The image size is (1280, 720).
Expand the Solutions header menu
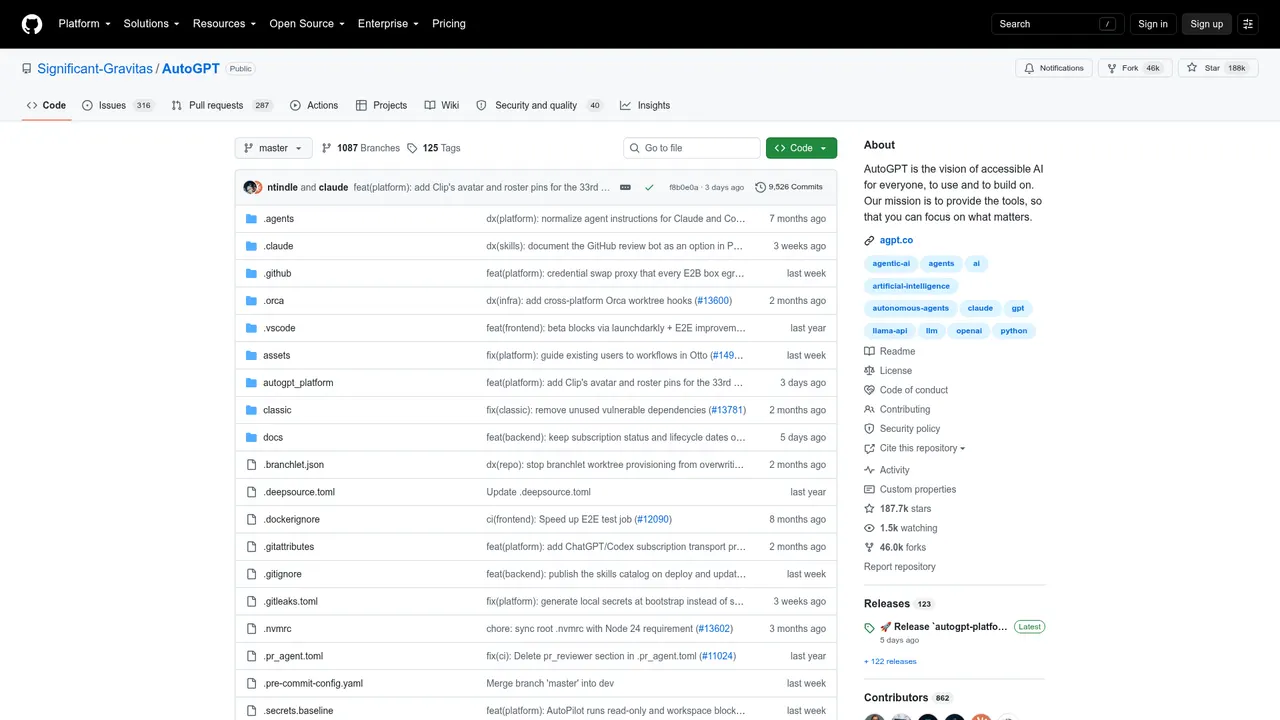pos(152,24)
